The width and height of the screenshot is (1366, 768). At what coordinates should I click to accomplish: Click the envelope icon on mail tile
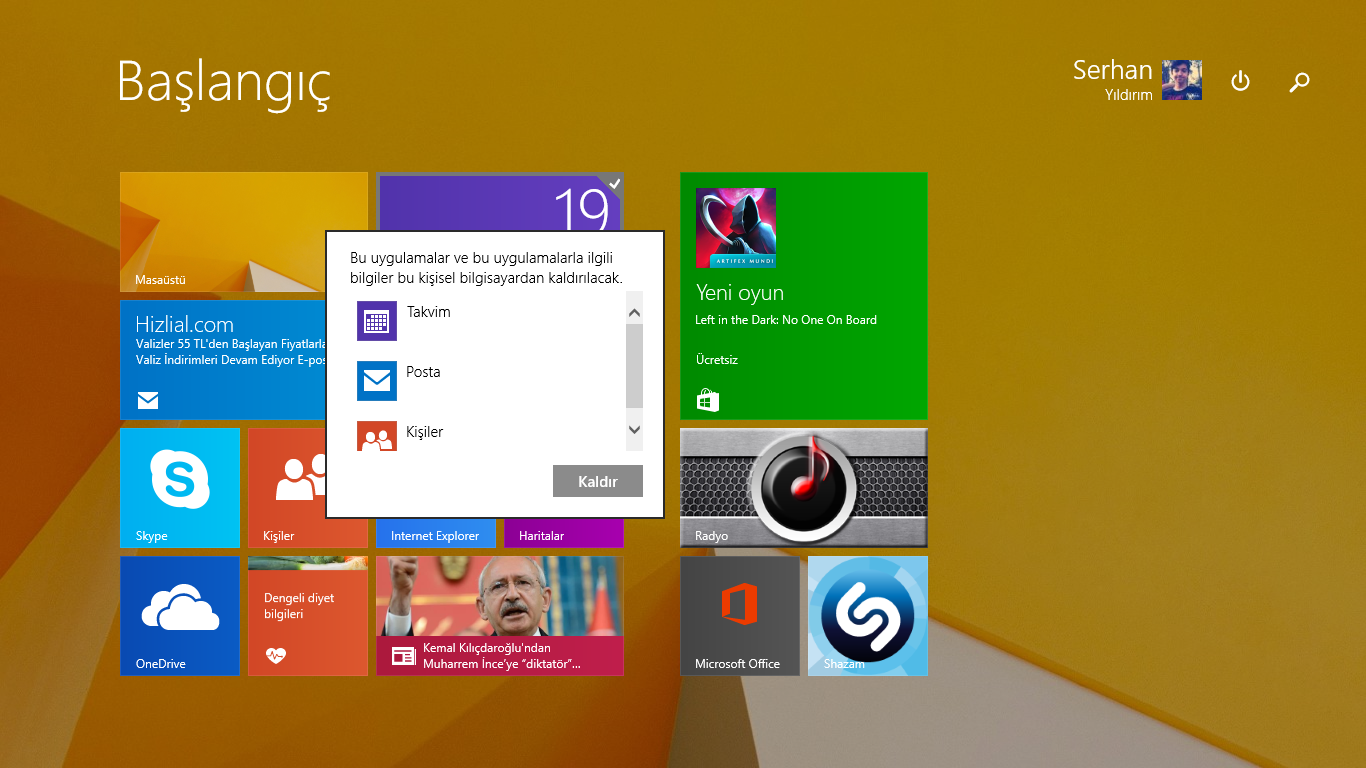(x=148, y=401)
